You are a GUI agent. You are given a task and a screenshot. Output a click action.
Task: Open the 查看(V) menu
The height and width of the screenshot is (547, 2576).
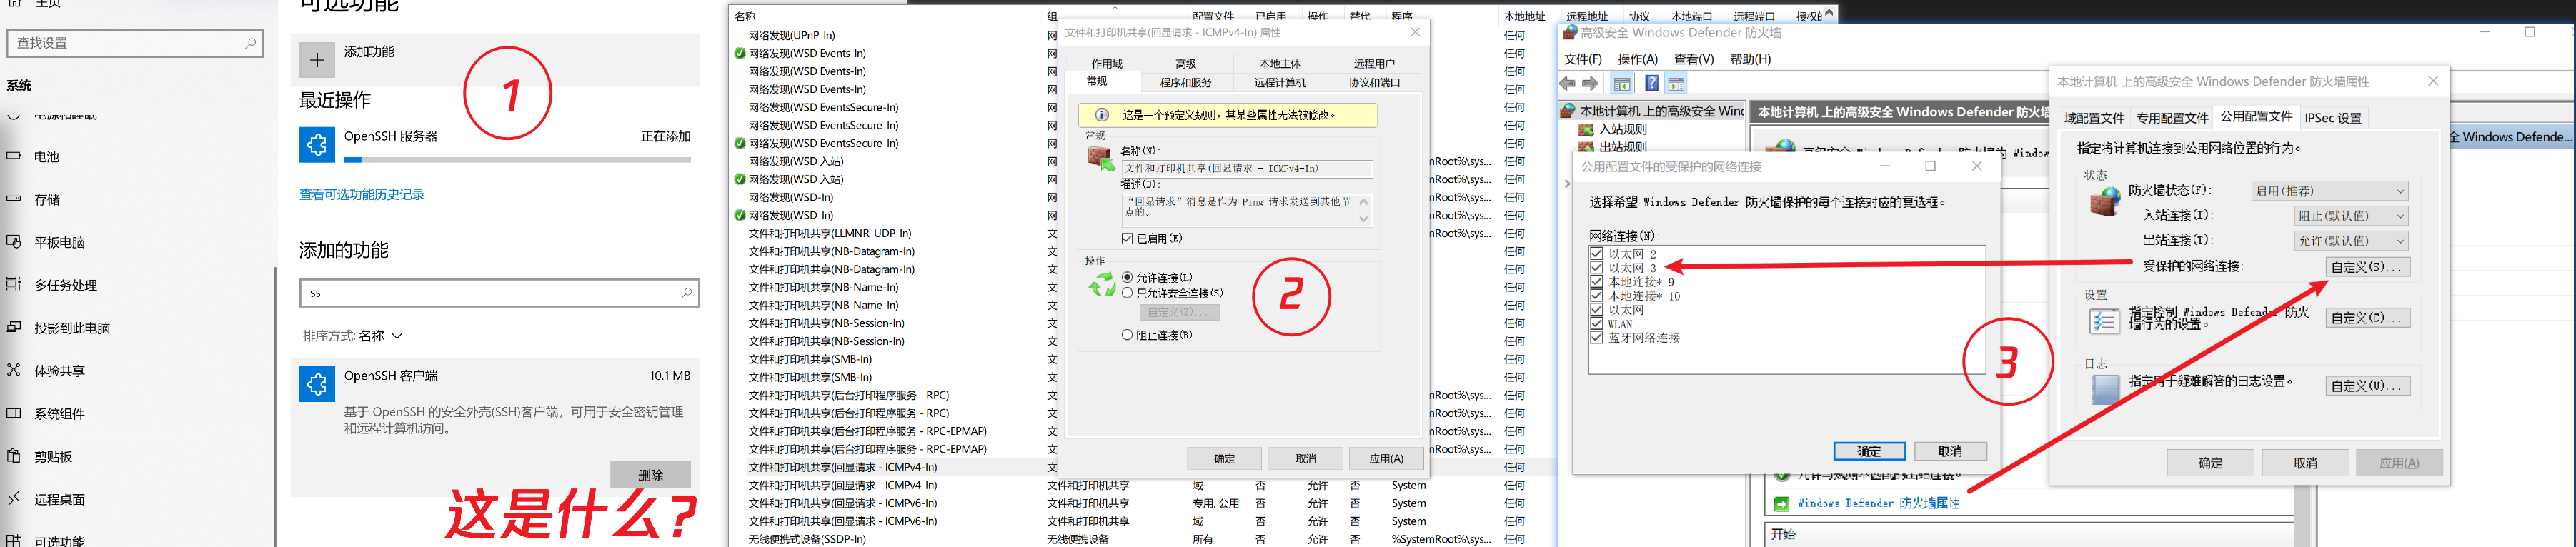1694,59
